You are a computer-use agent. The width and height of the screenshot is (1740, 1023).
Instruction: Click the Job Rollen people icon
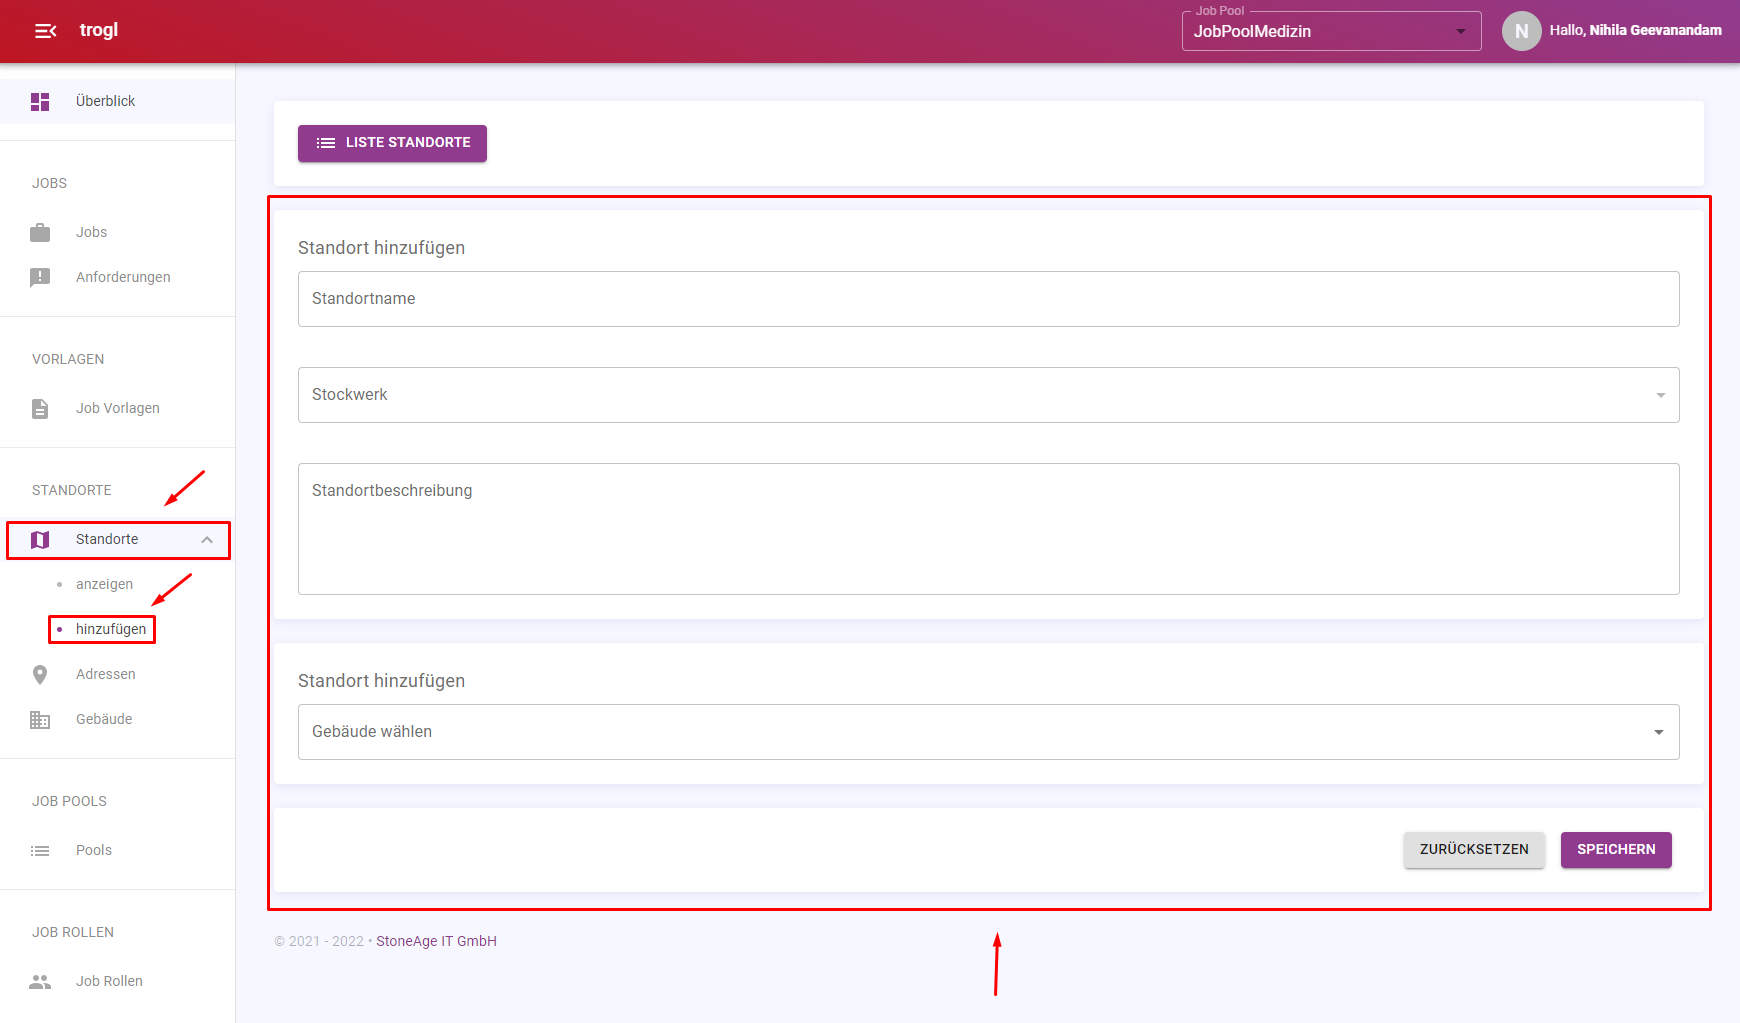pos(40,982)
